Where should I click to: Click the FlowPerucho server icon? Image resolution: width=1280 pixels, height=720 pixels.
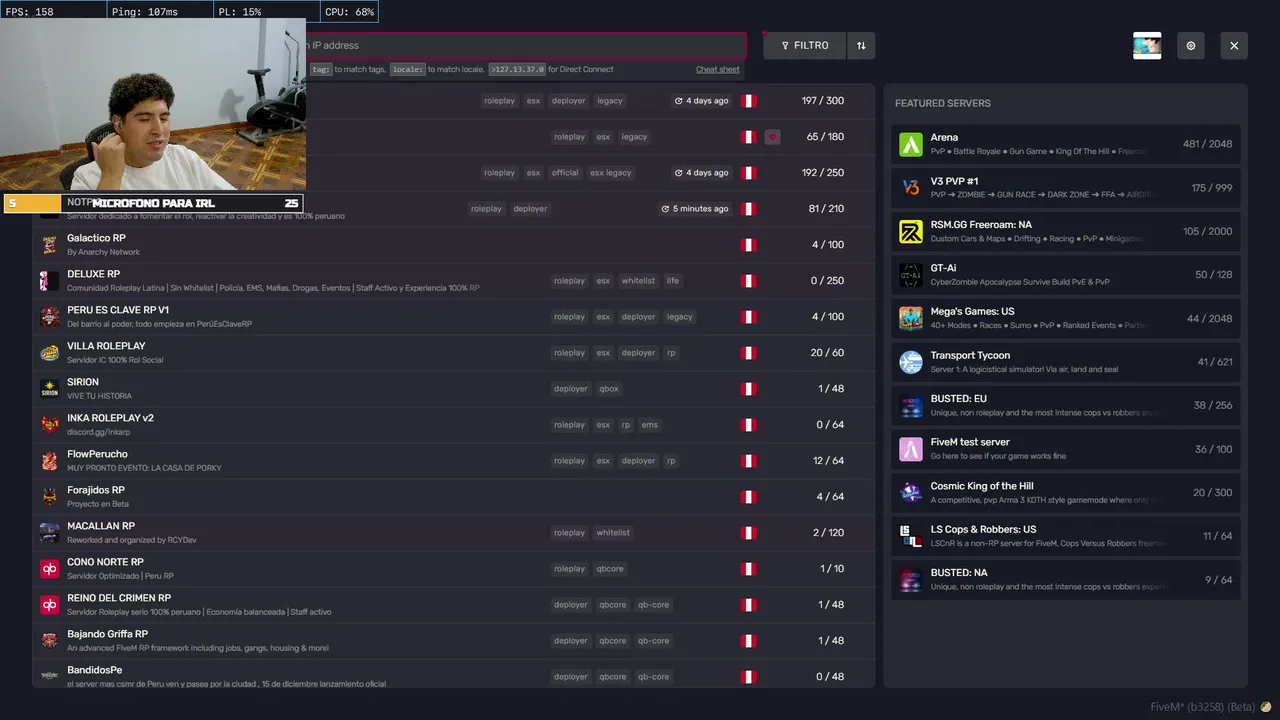click(50, 461)
